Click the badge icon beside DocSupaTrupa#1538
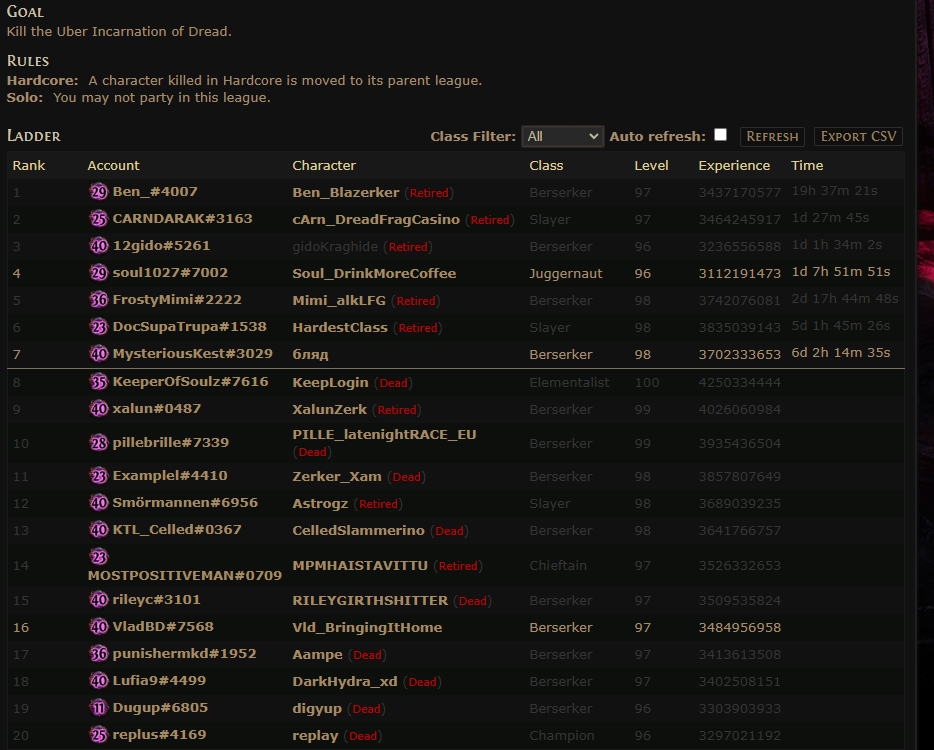Screen dimensions: 934x750 [98, 326]
